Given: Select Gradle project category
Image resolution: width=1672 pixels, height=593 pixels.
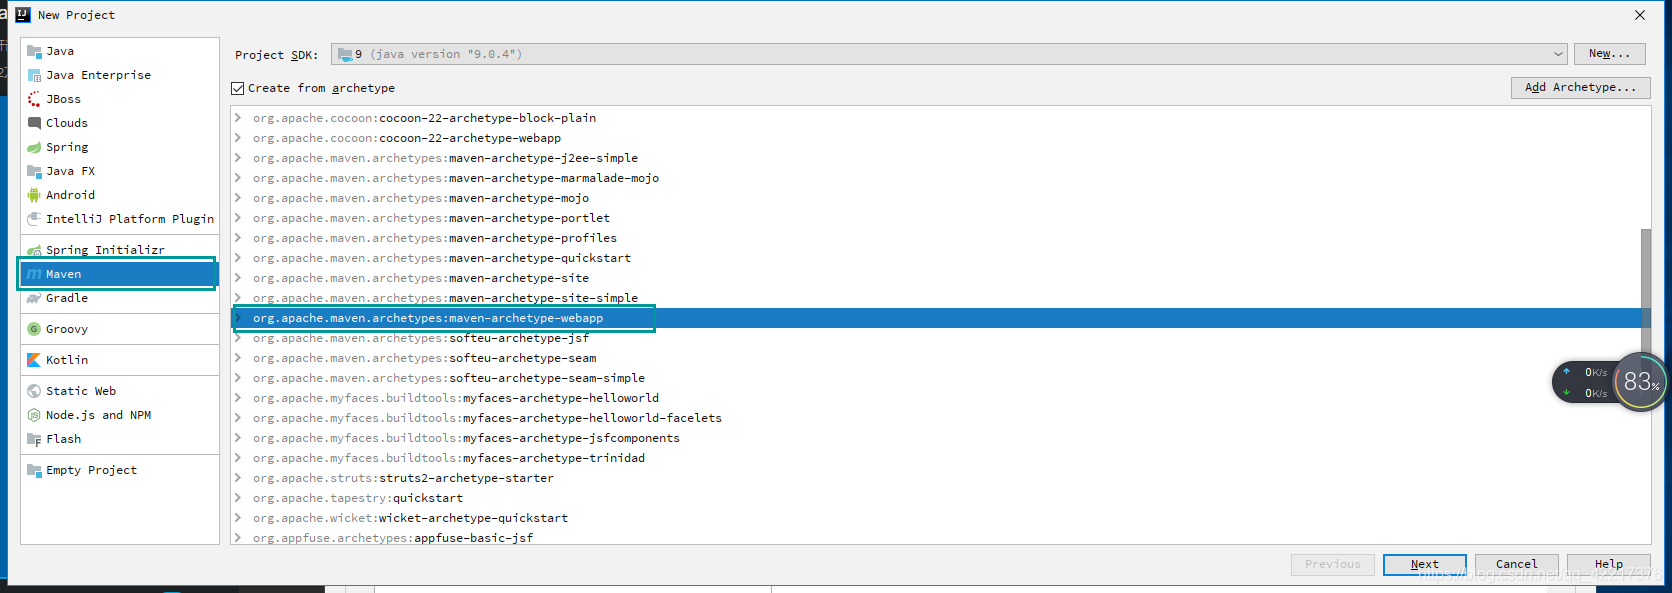Looking at the screenshot, I should pos(120,298).
